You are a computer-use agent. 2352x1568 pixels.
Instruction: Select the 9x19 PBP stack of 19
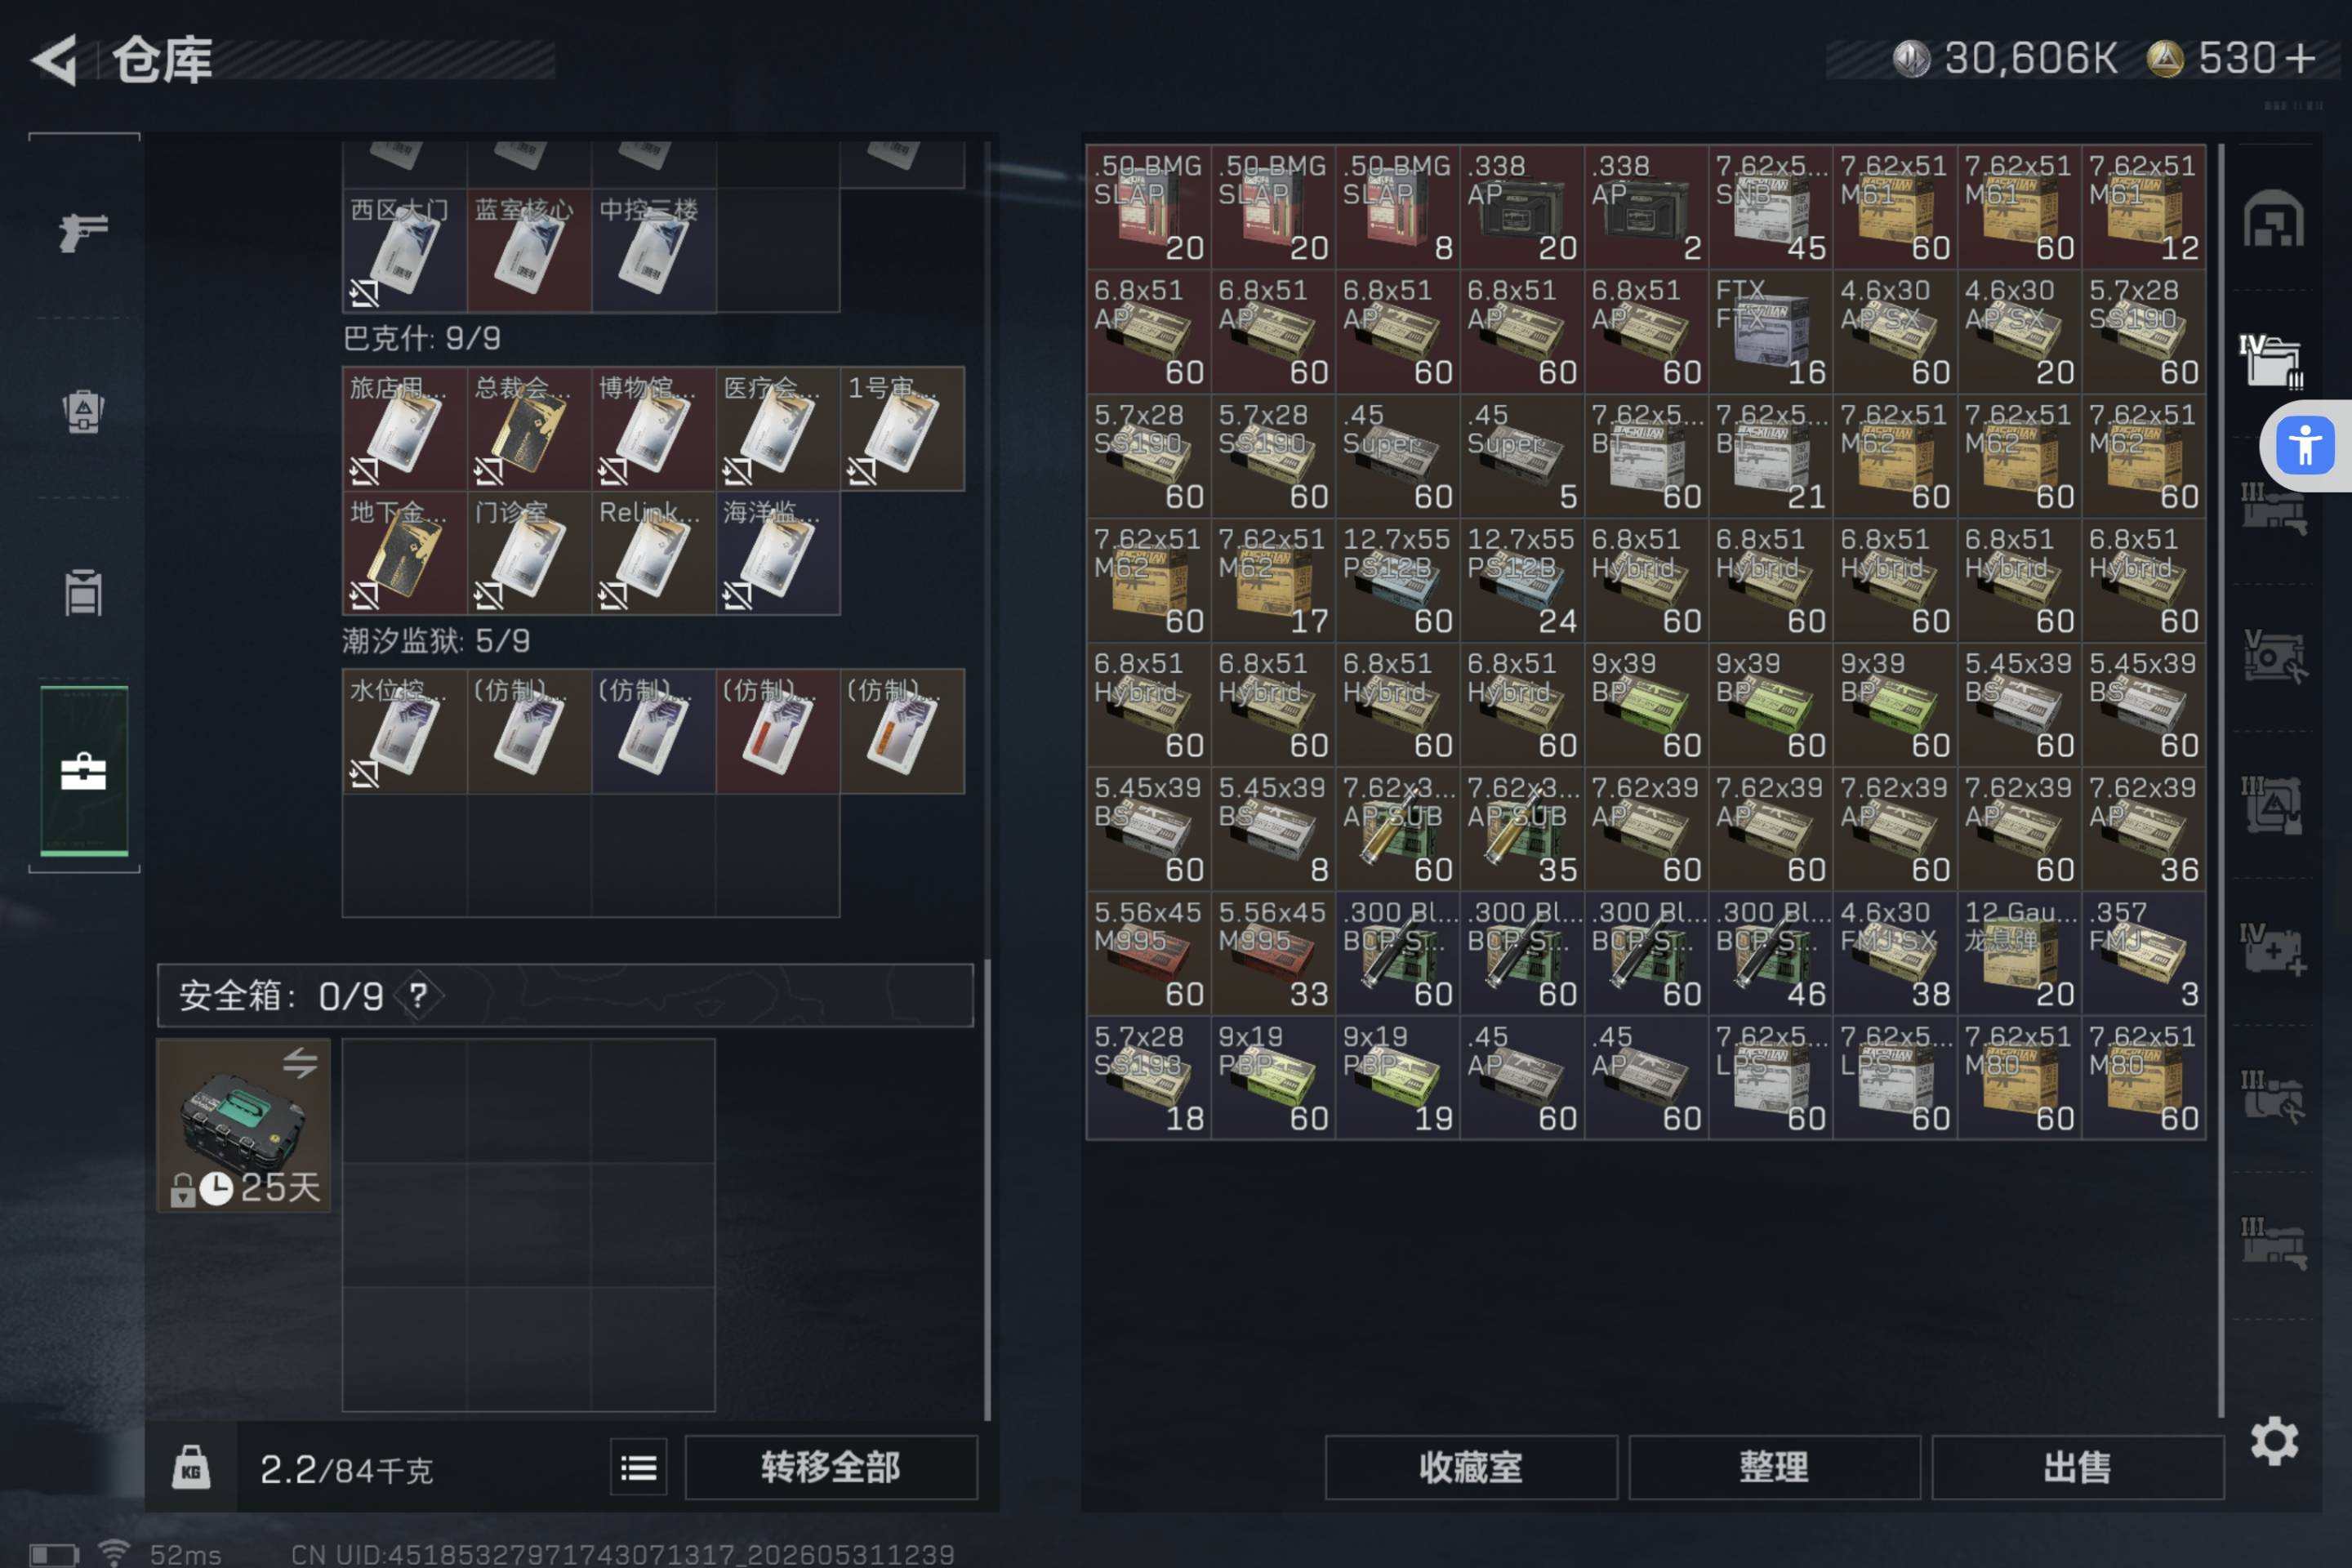coord(1397,1078)
